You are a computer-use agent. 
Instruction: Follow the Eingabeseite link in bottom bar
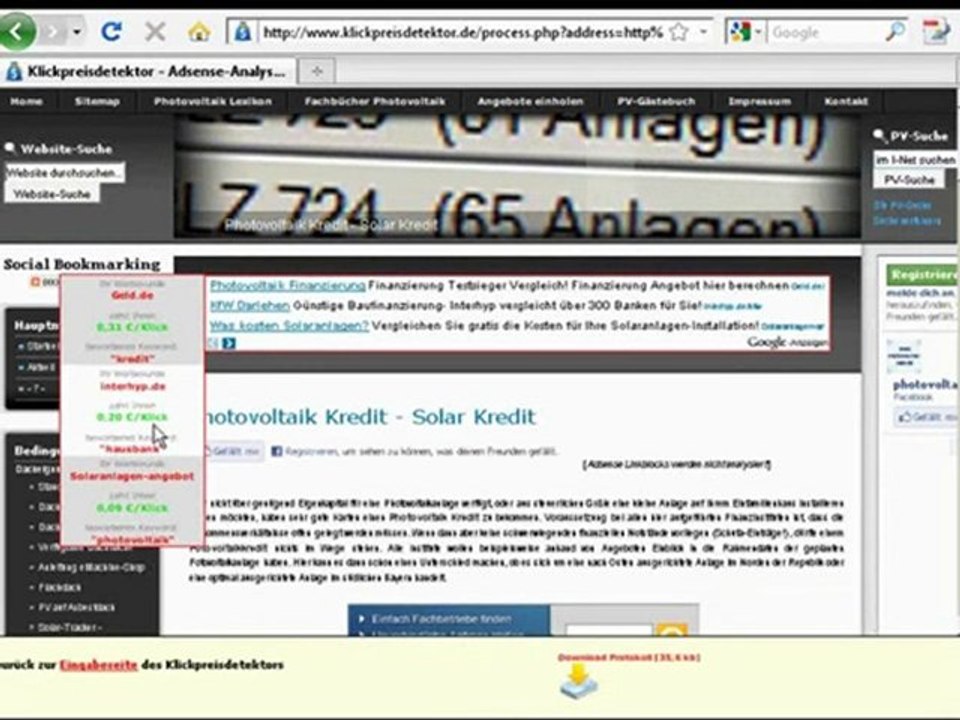[x=98, y=664]
